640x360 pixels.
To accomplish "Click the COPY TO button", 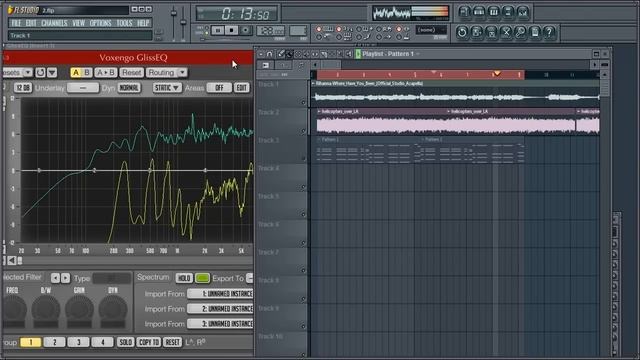I will [149, 342].
